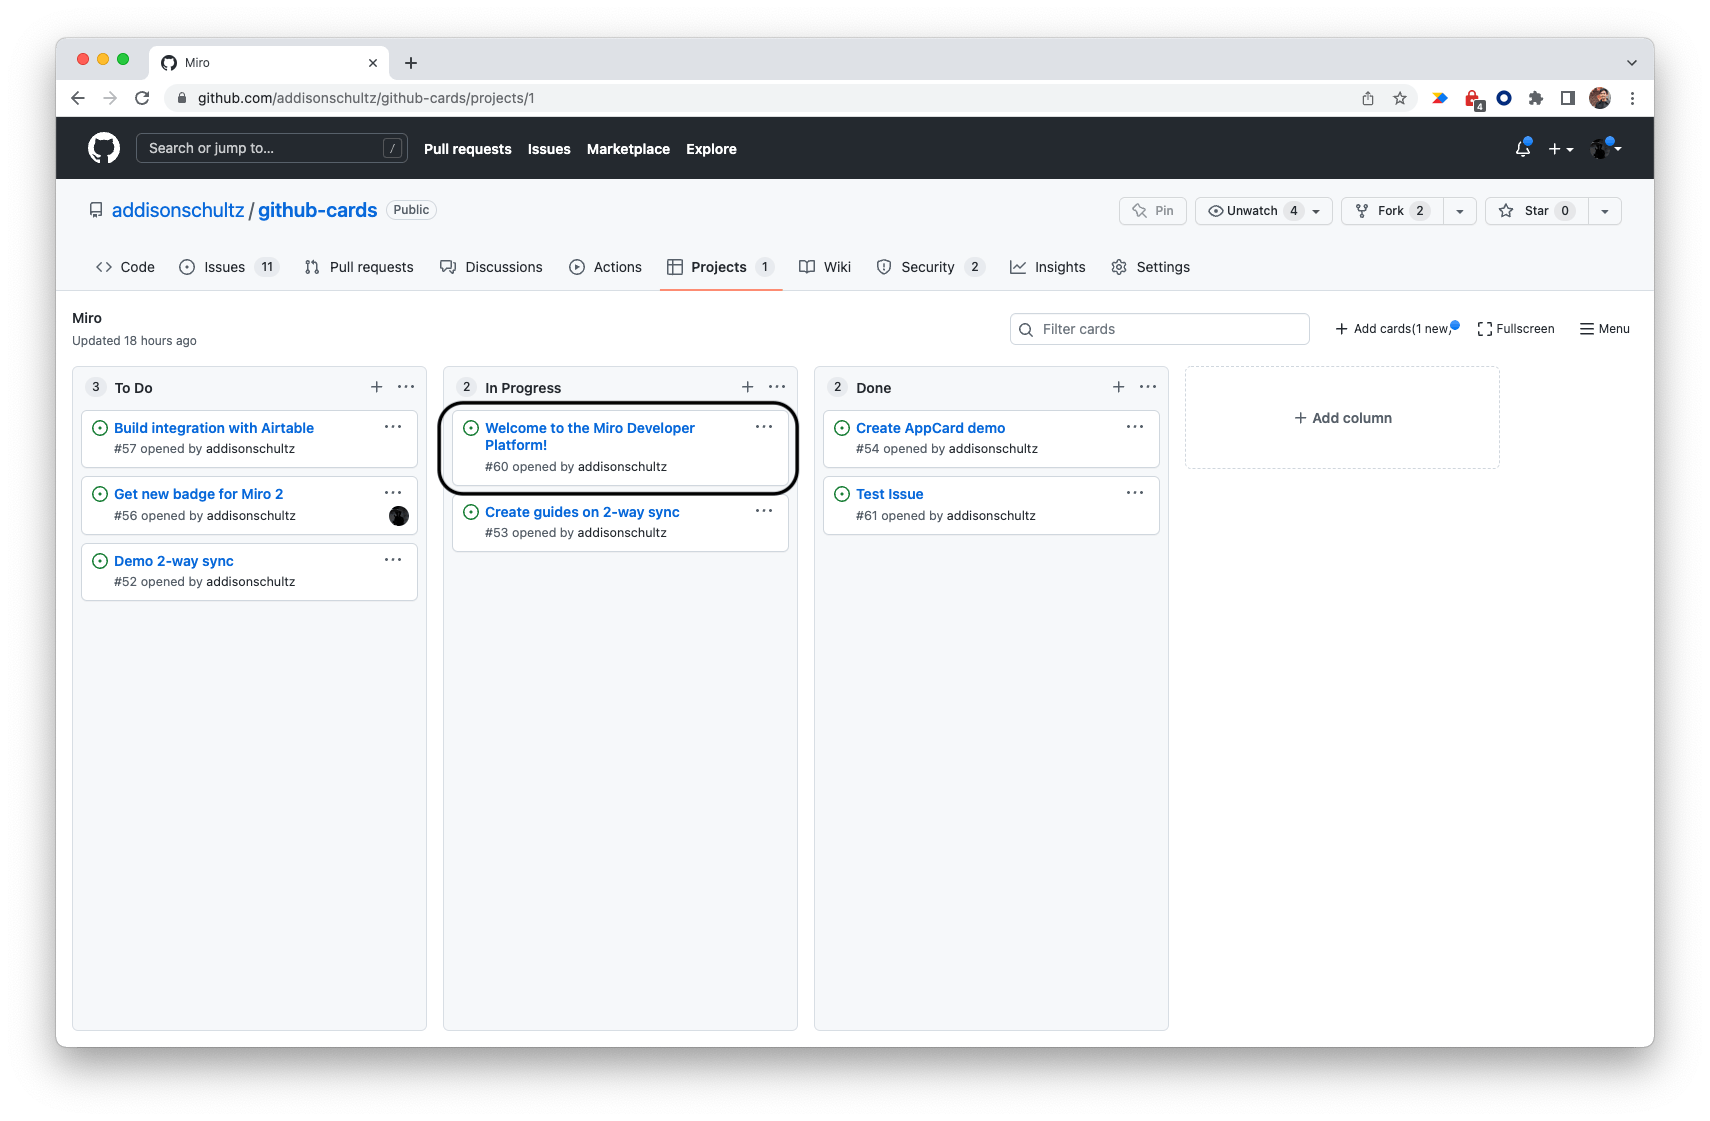Open the Star dropdown caret

[x=1604, y=210]
